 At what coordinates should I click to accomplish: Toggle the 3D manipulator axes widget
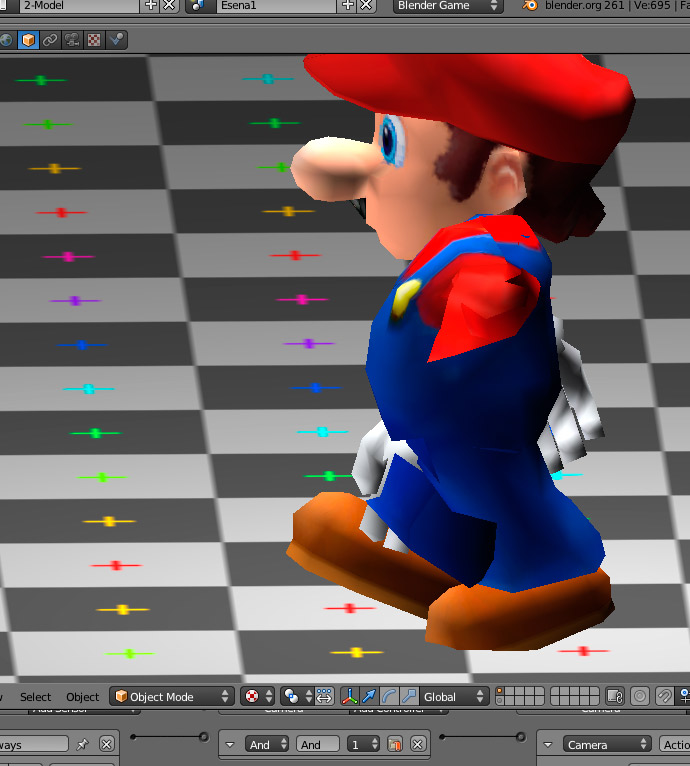350,696
